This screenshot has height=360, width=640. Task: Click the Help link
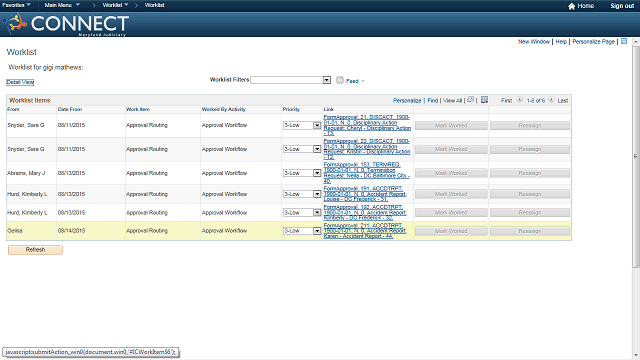coord(561,42)
